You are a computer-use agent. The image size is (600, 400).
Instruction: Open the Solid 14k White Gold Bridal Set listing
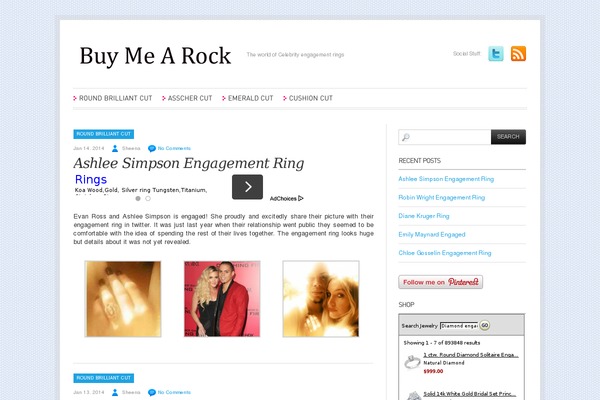(x=470, y=394)
